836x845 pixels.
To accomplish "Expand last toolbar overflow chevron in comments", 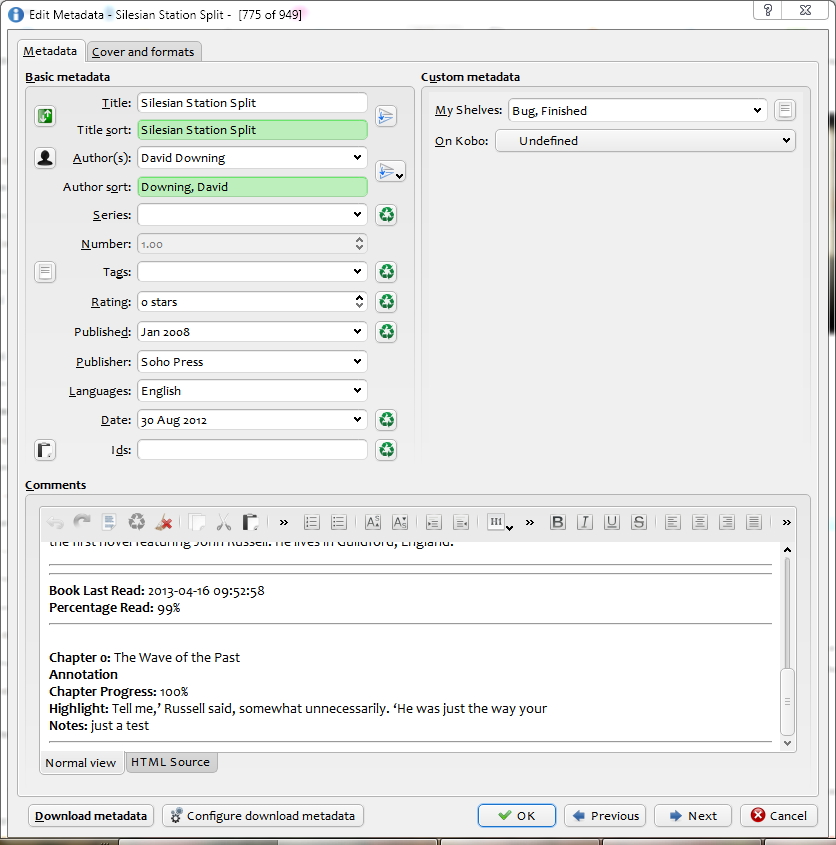I will (x=786, y=522).
